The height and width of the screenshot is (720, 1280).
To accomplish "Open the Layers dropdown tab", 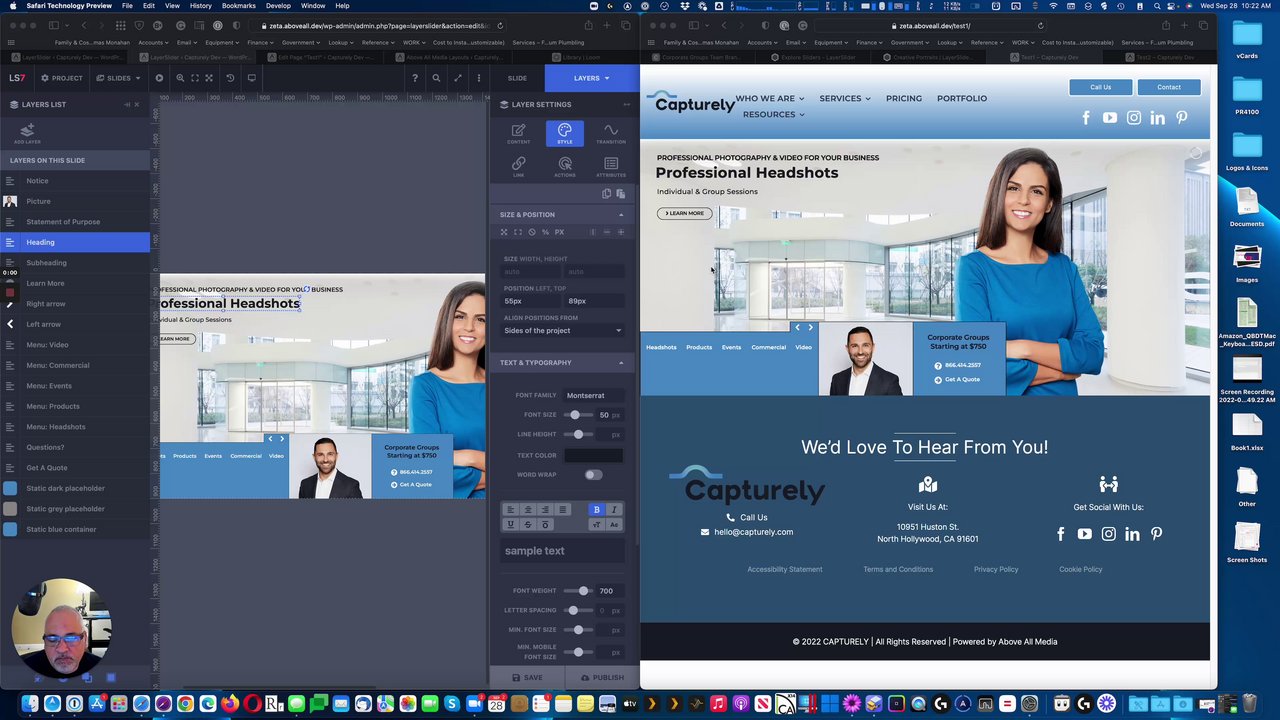I will [x=592, y=78].
